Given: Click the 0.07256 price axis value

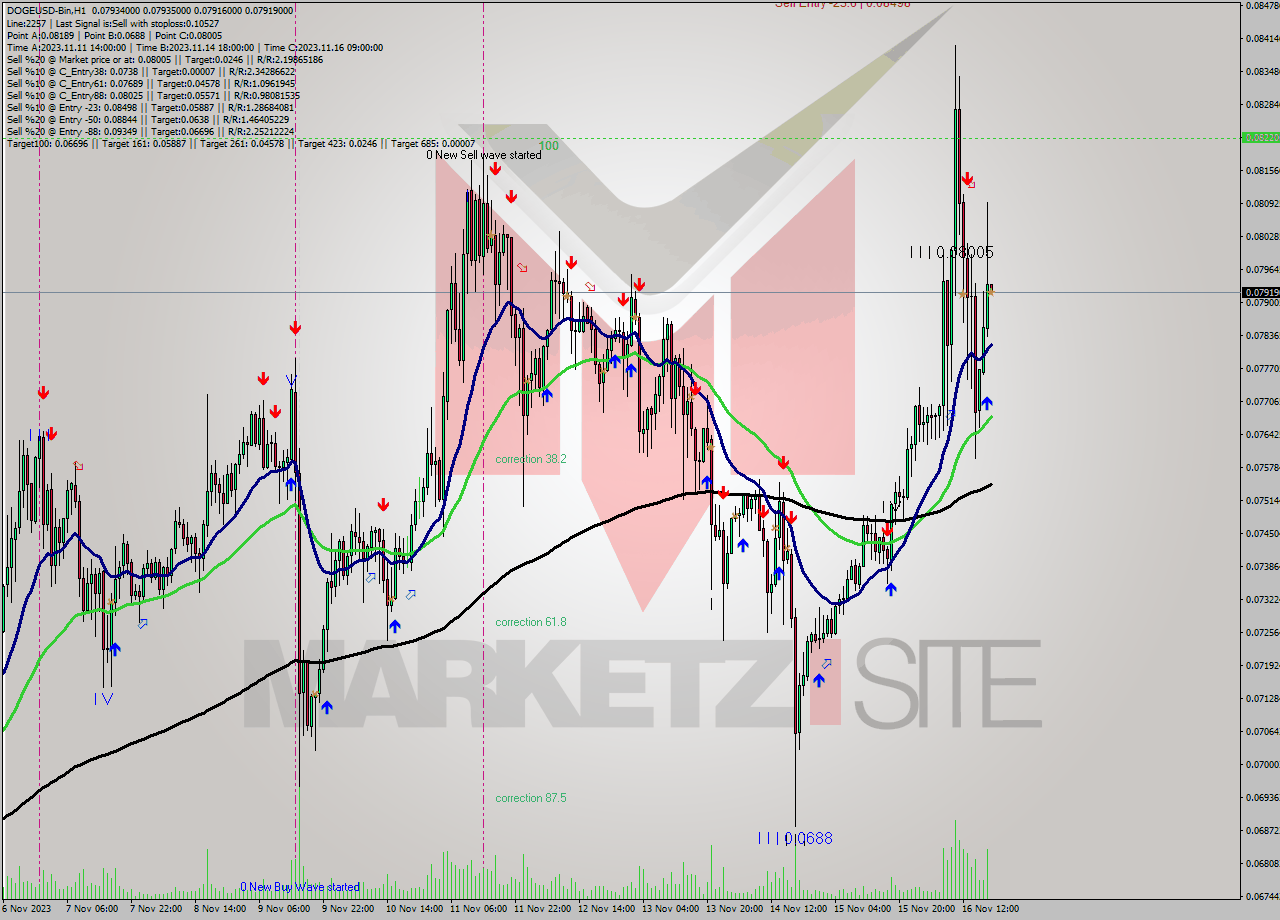Looking at the screenshot, I should point(1262,632).
